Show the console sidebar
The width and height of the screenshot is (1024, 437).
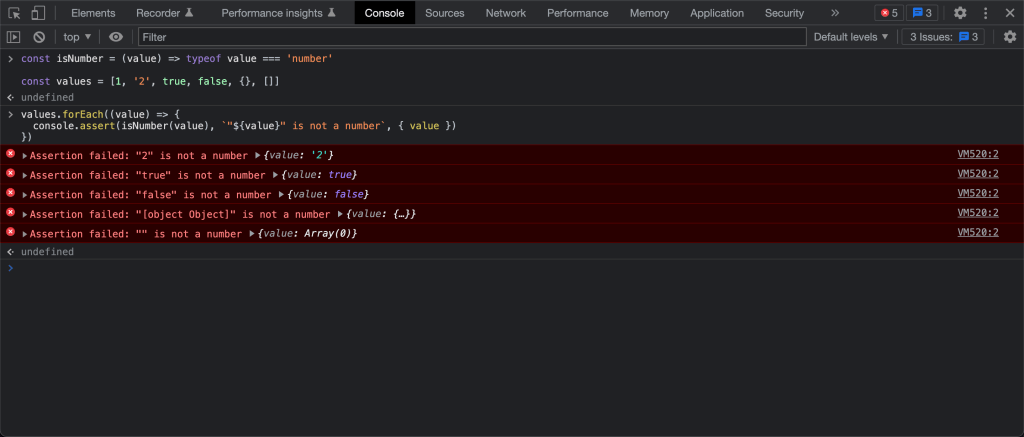point(13,37)
